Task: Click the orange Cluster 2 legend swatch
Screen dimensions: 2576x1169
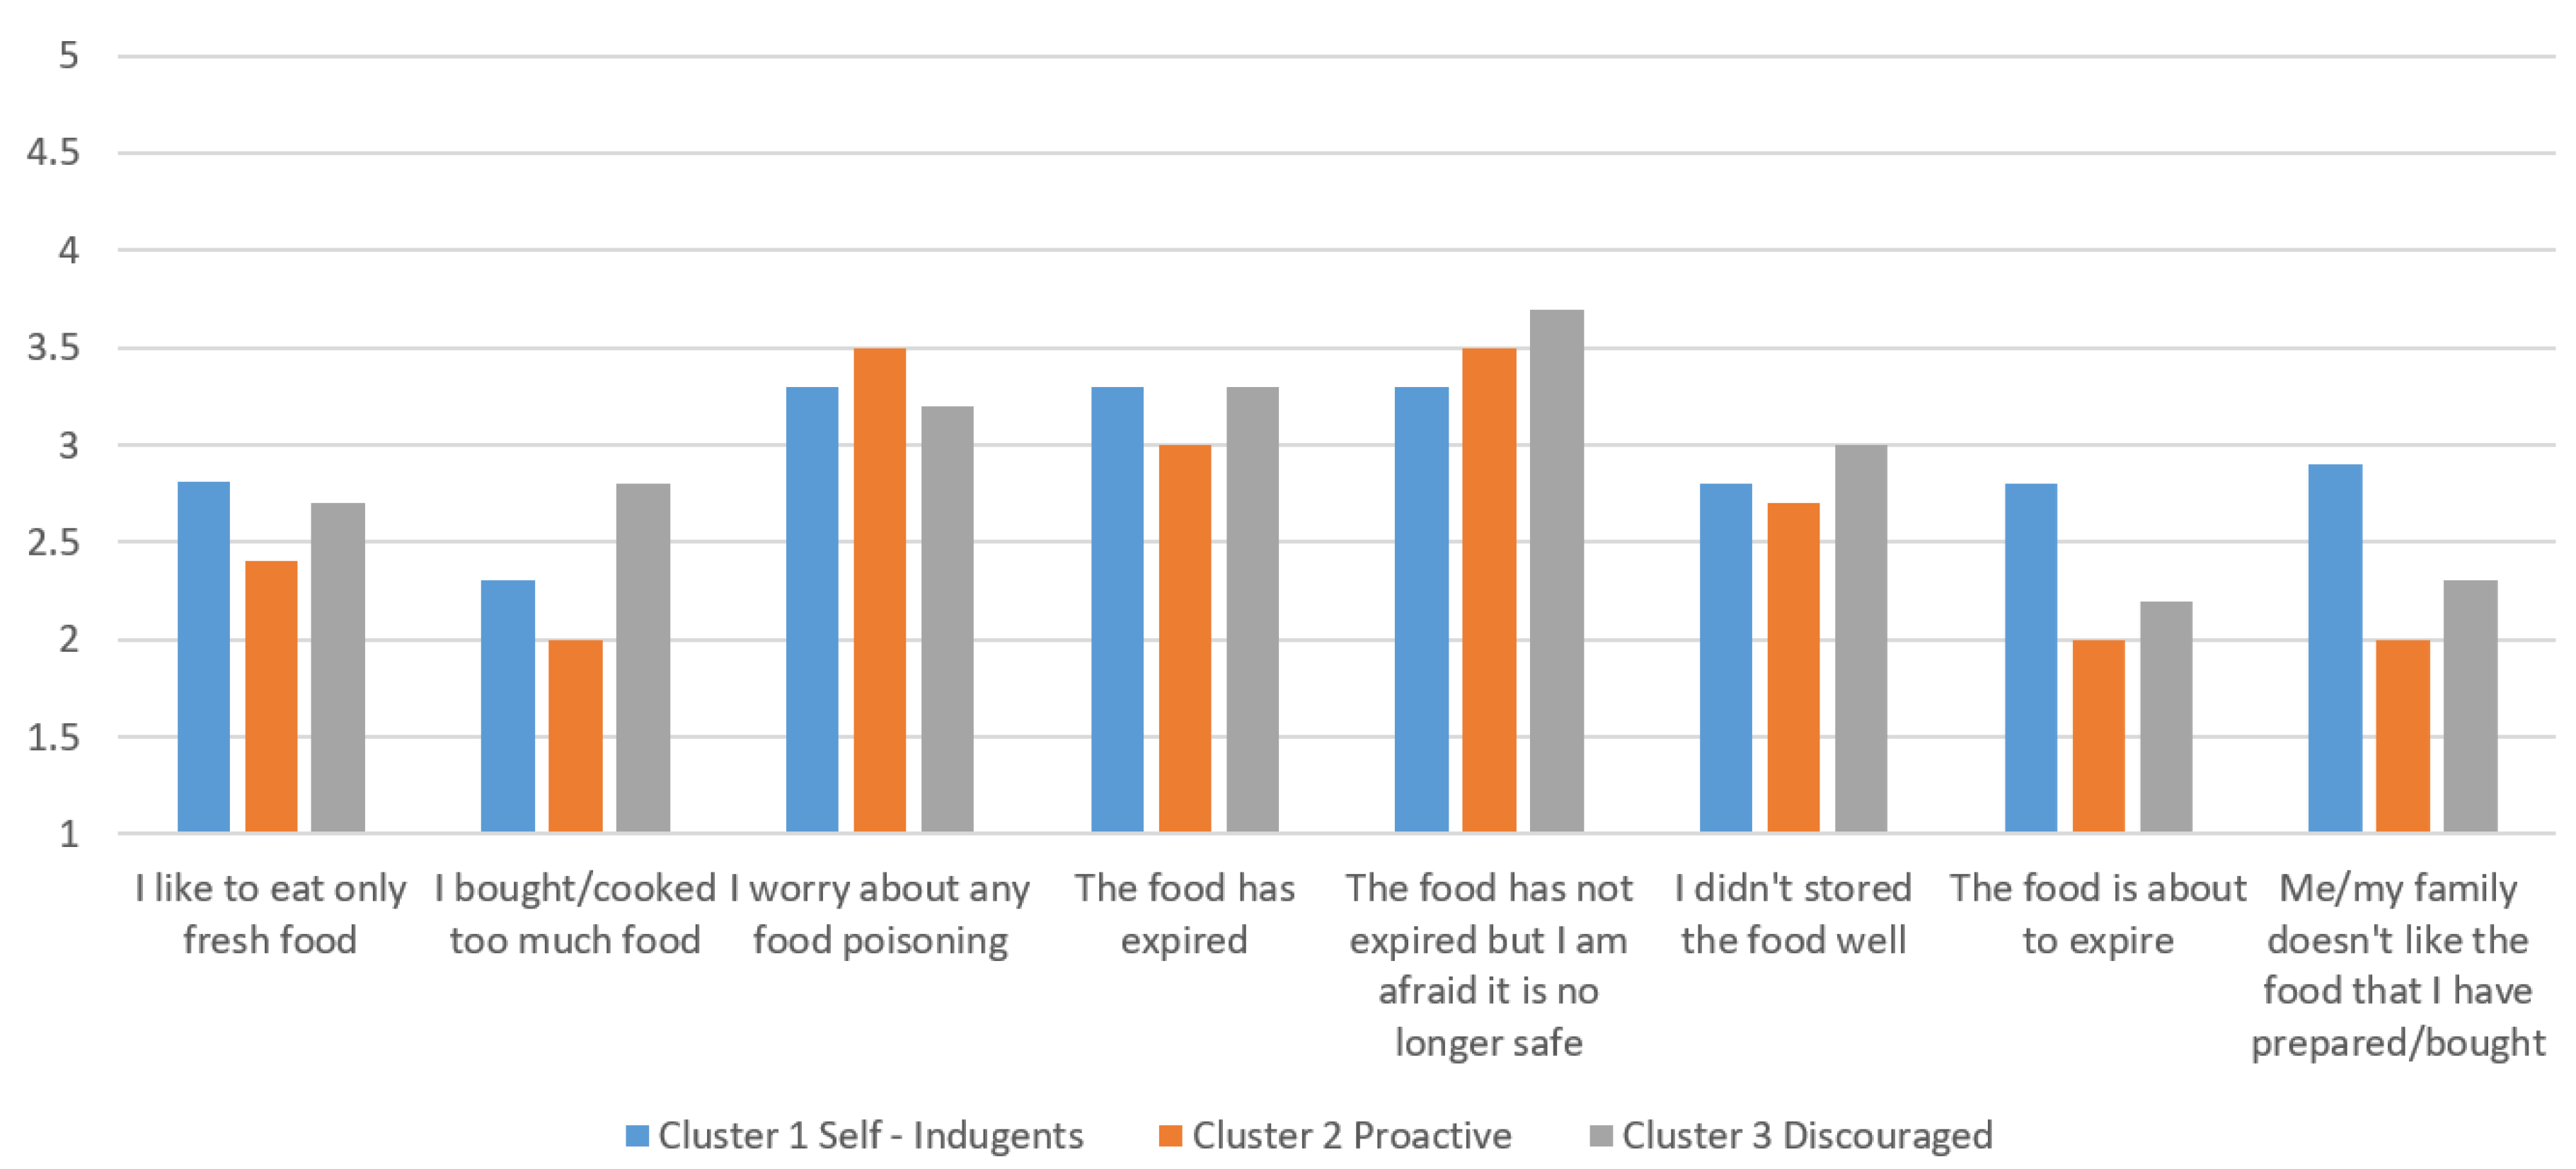Action: pos(1170,1136)
